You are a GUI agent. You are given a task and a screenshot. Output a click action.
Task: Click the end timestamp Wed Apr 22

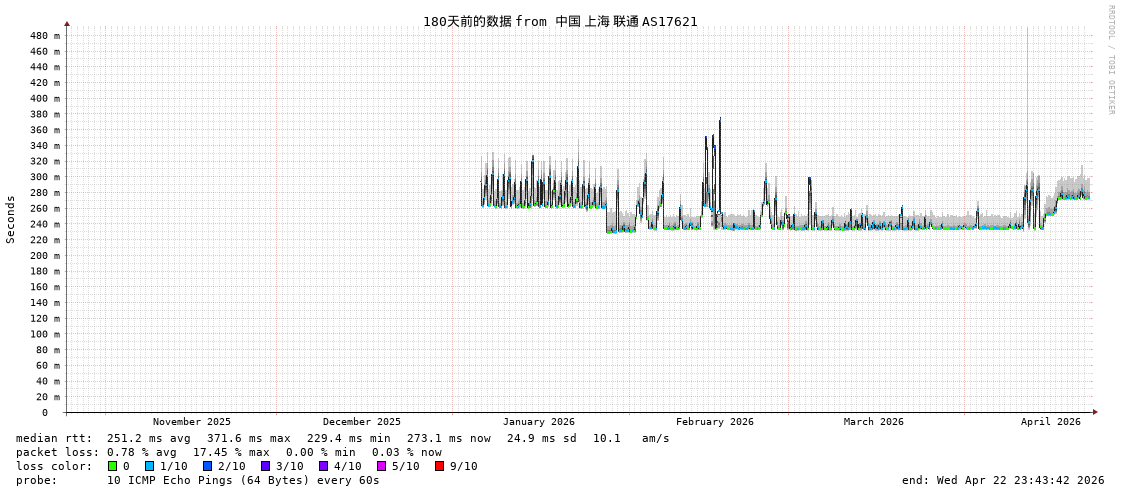[1003, 480]
